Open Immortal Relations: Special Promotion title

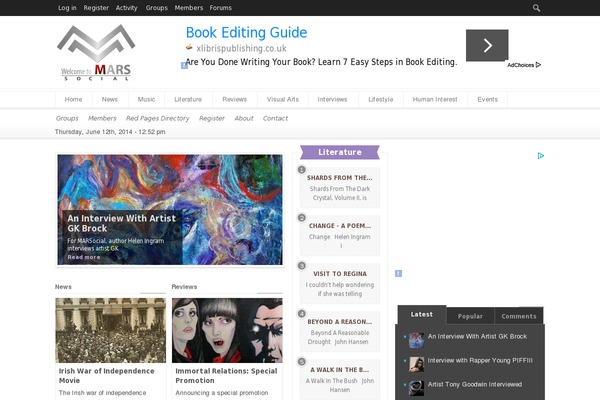click(226, 376)
